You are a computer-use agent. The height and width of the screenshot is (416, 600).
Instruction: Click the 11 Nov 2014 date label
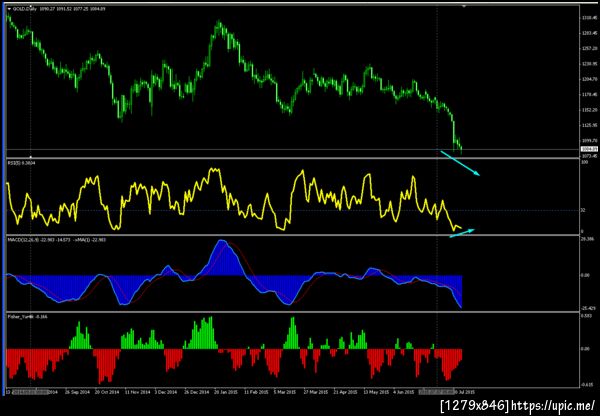[138, 392]
